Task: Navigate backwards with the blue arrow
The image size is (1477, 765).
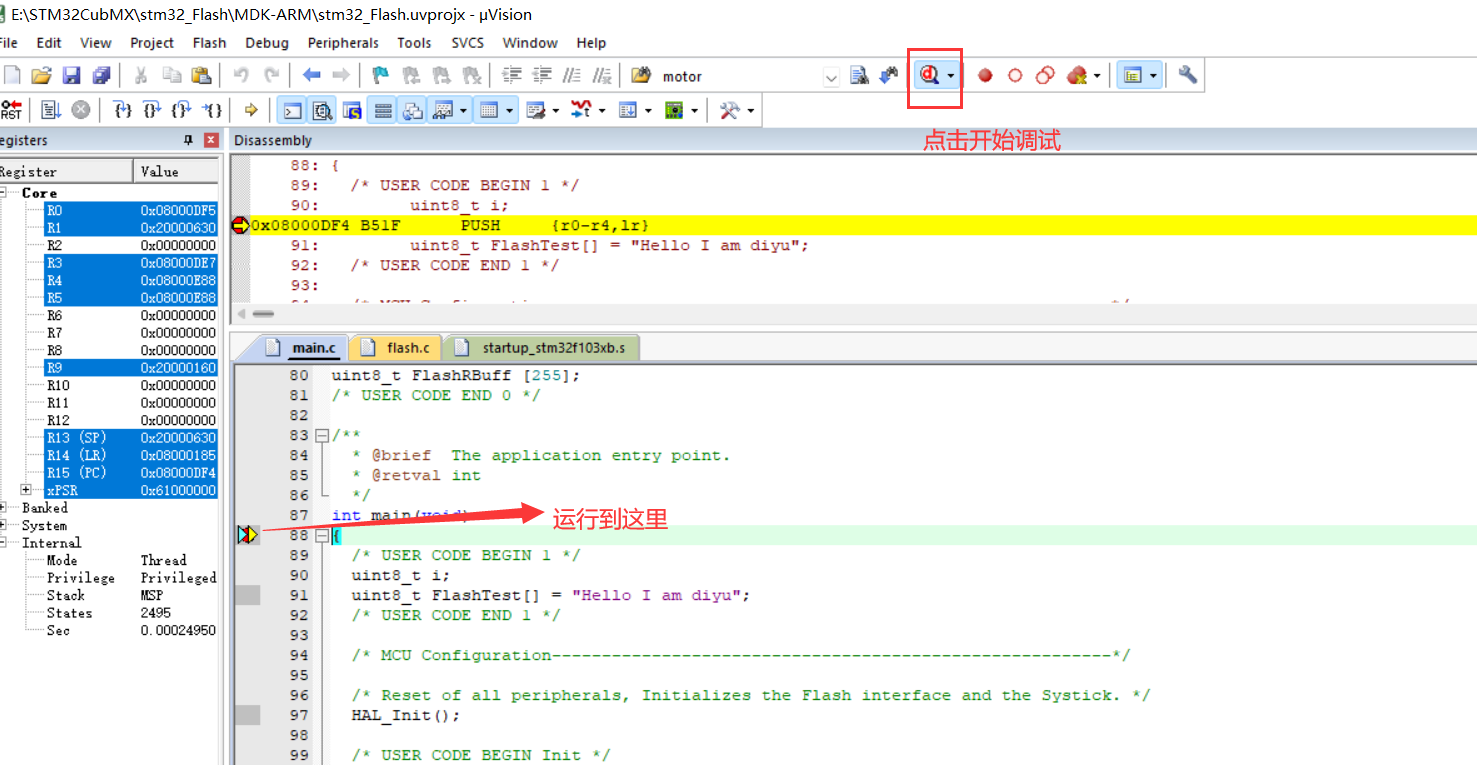Action: click(x=312, y=75)
